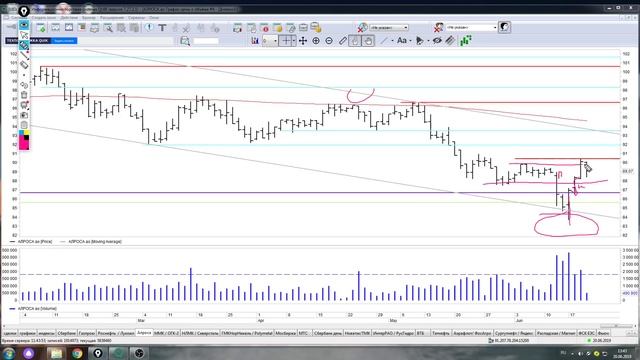
Task: Click the client avatar with red cross icon
Action: 439,27
